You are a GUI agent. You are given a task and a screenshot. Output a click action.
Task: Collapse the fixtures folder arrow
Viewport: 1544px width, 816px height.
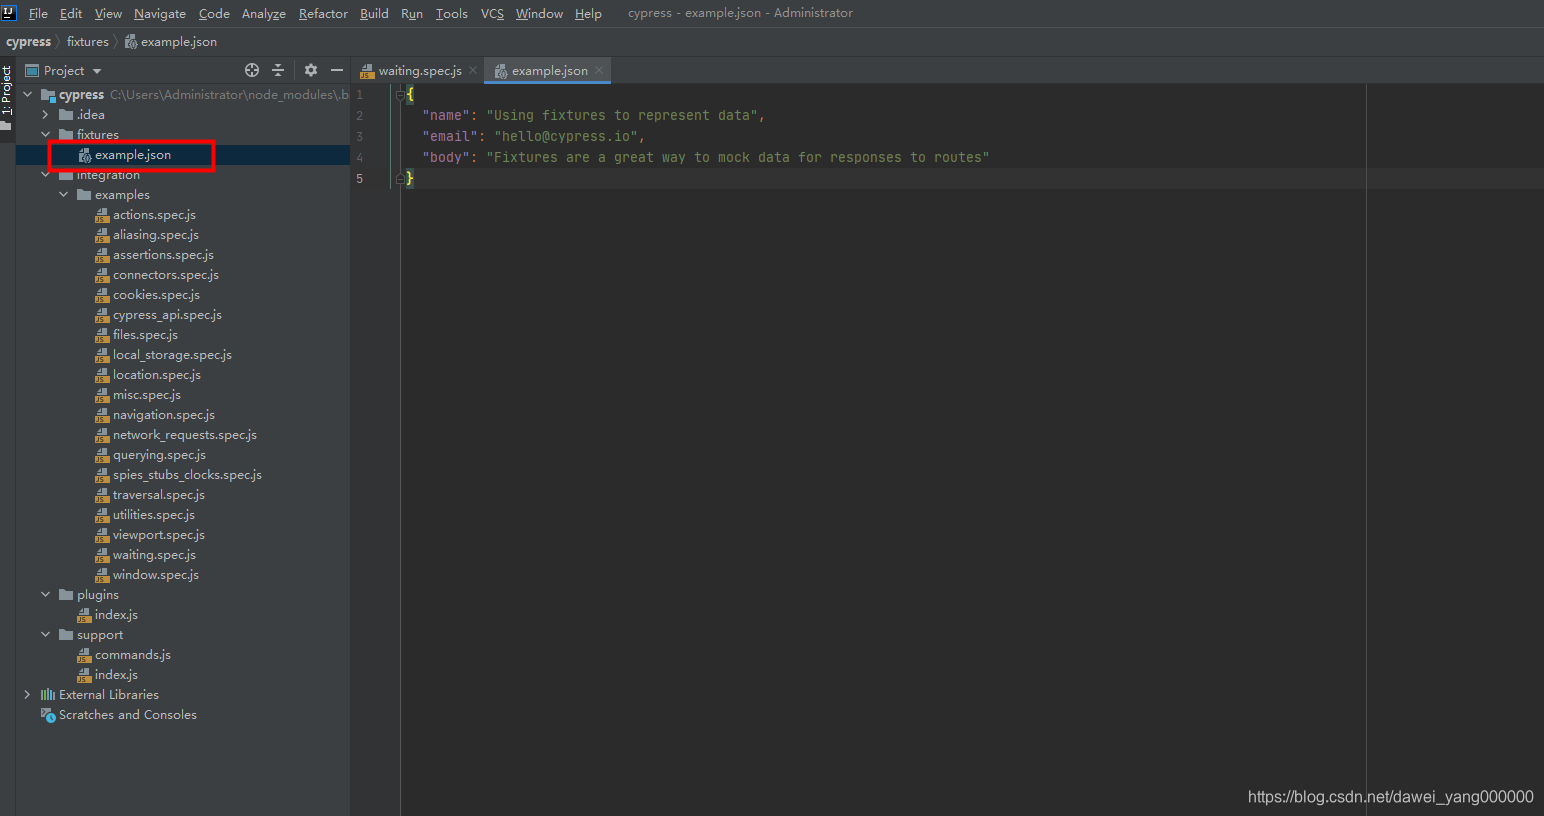click(x=46, y=135)
